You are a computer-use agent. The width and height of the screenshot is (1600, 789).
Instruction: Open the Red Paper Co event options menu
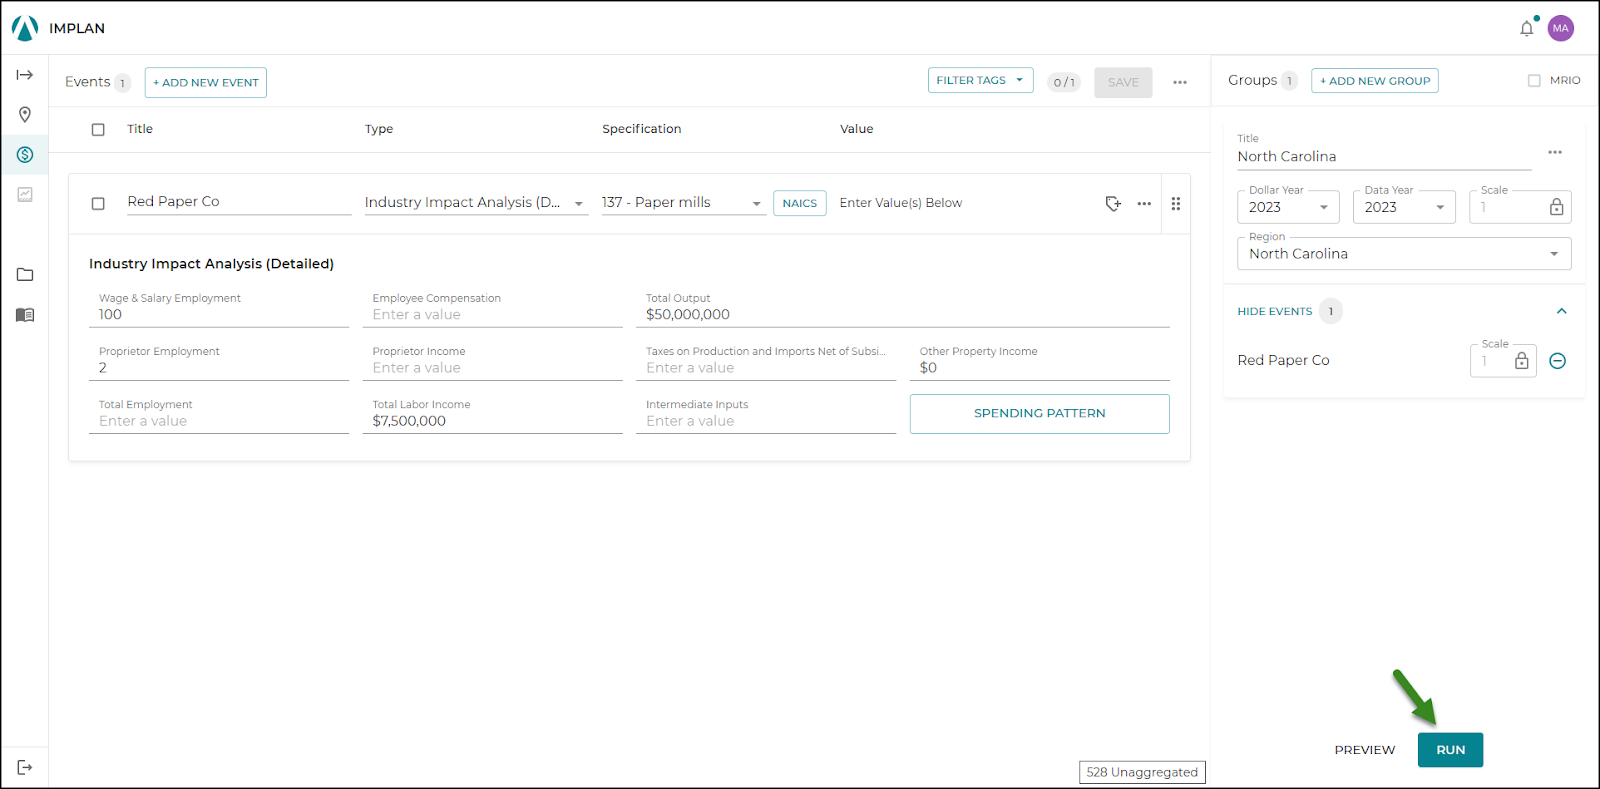1144,203
